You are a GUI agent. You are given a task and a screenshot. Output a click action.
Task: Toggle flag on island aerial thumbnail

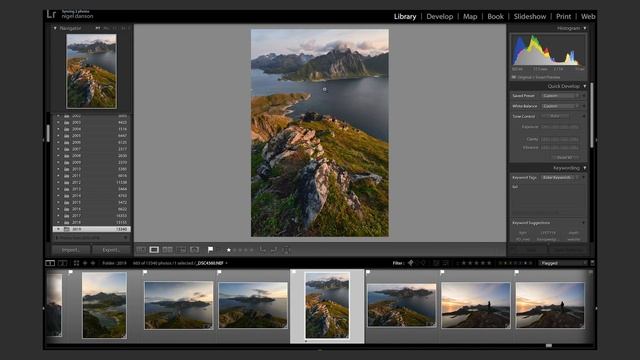pyautogui.click(x=368, y=272)
